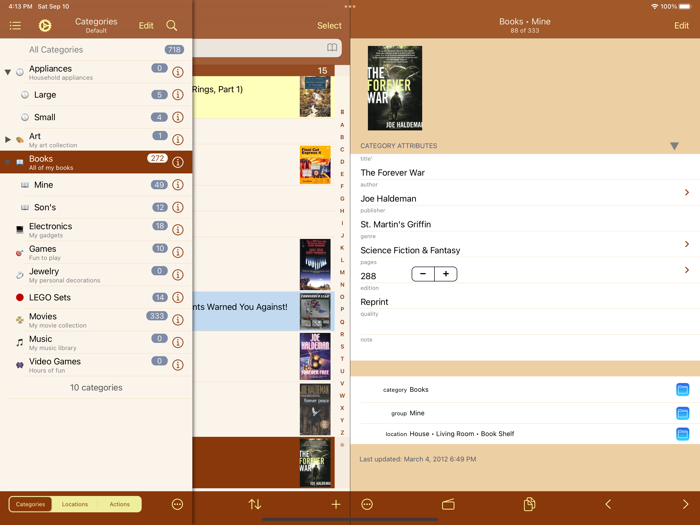Open The Forever War cover image

(395, 88)
